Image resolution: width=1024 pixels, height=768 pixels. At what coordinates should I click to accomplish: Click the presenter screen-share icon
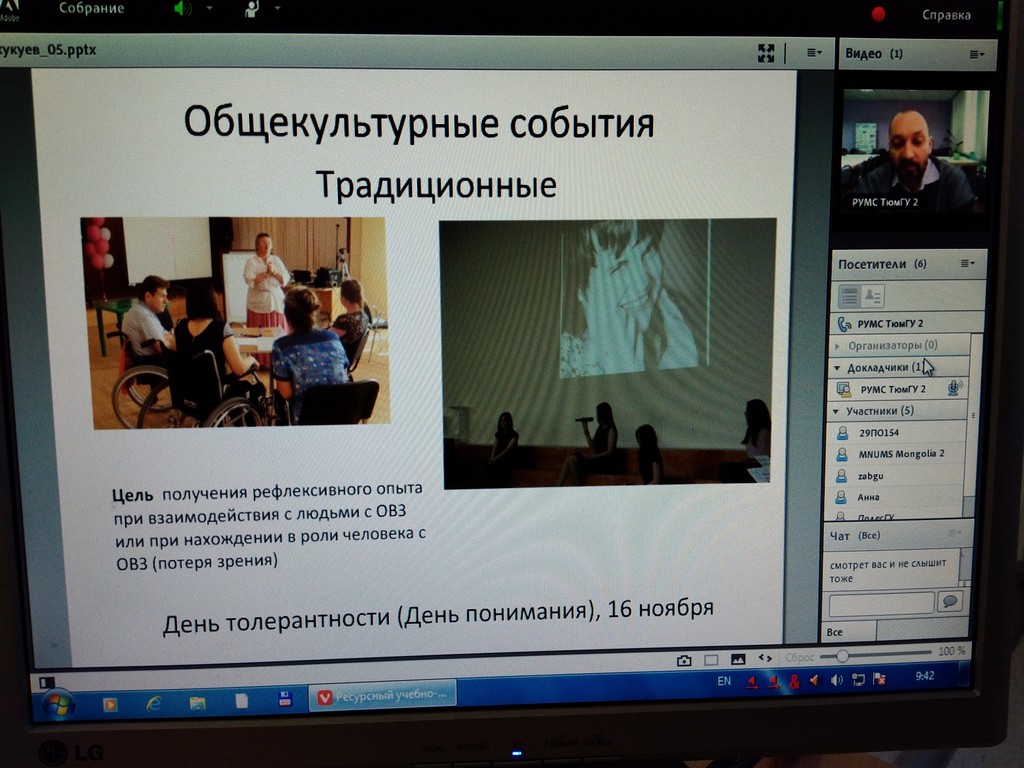tap(843, 390)
